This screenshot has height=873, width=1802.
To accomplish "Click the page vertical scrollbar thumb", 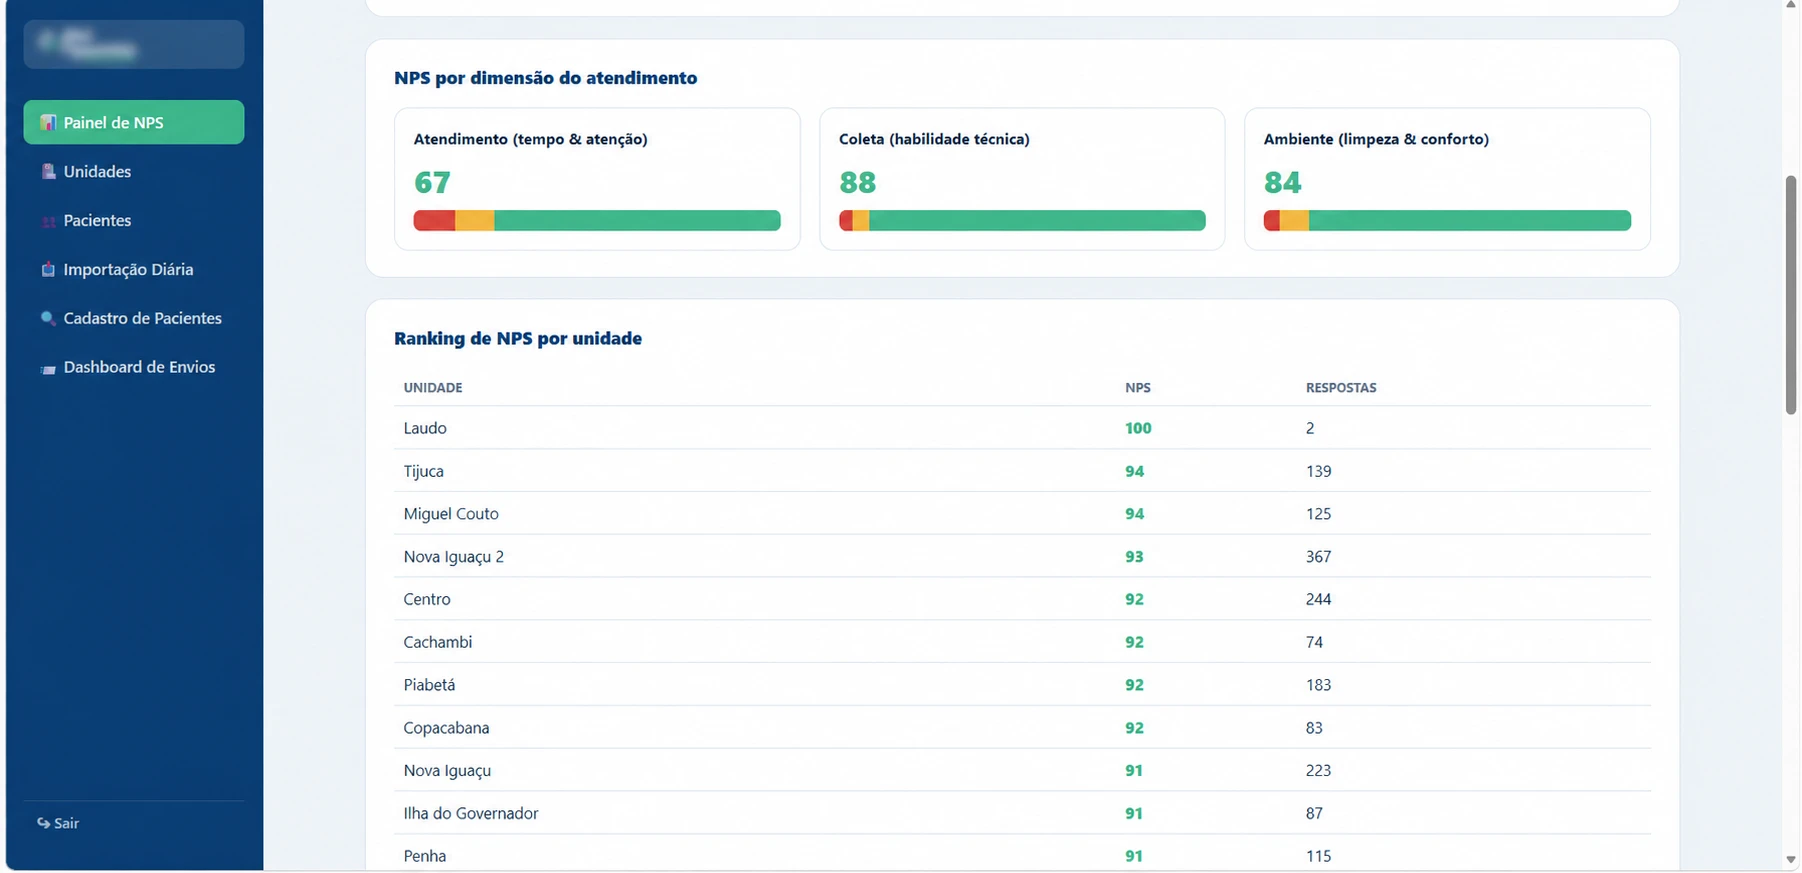I will 1791,295.
